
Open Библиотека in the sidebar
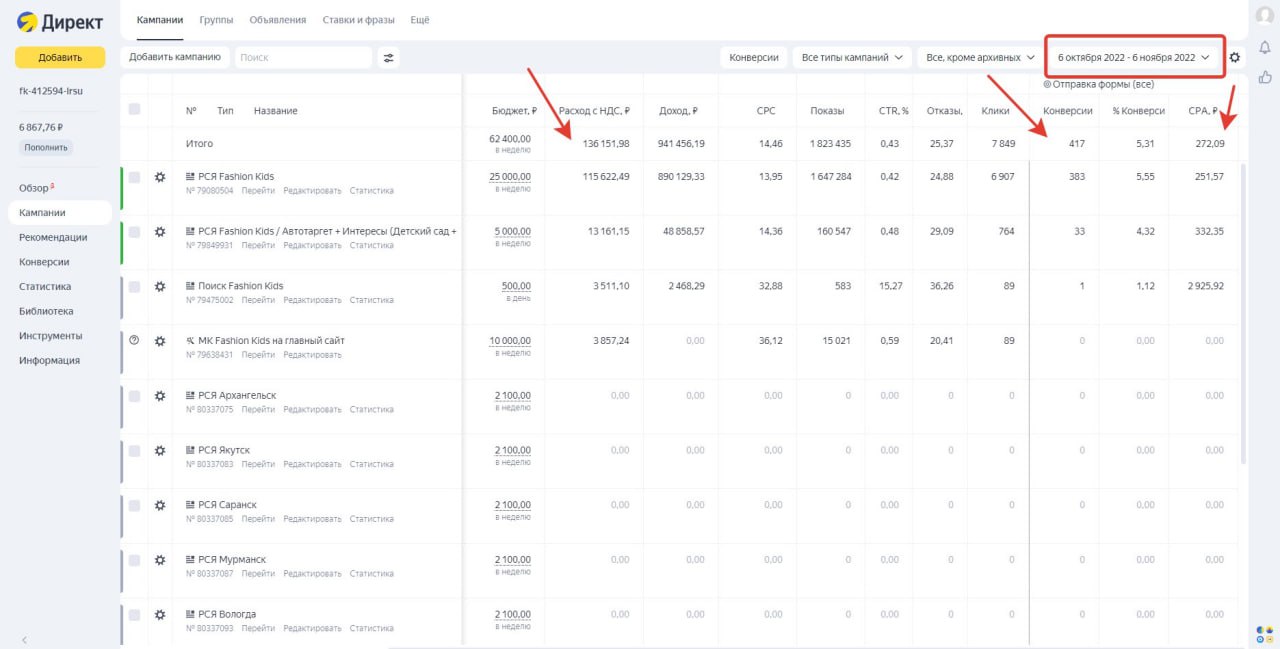(x=46, y=311)
